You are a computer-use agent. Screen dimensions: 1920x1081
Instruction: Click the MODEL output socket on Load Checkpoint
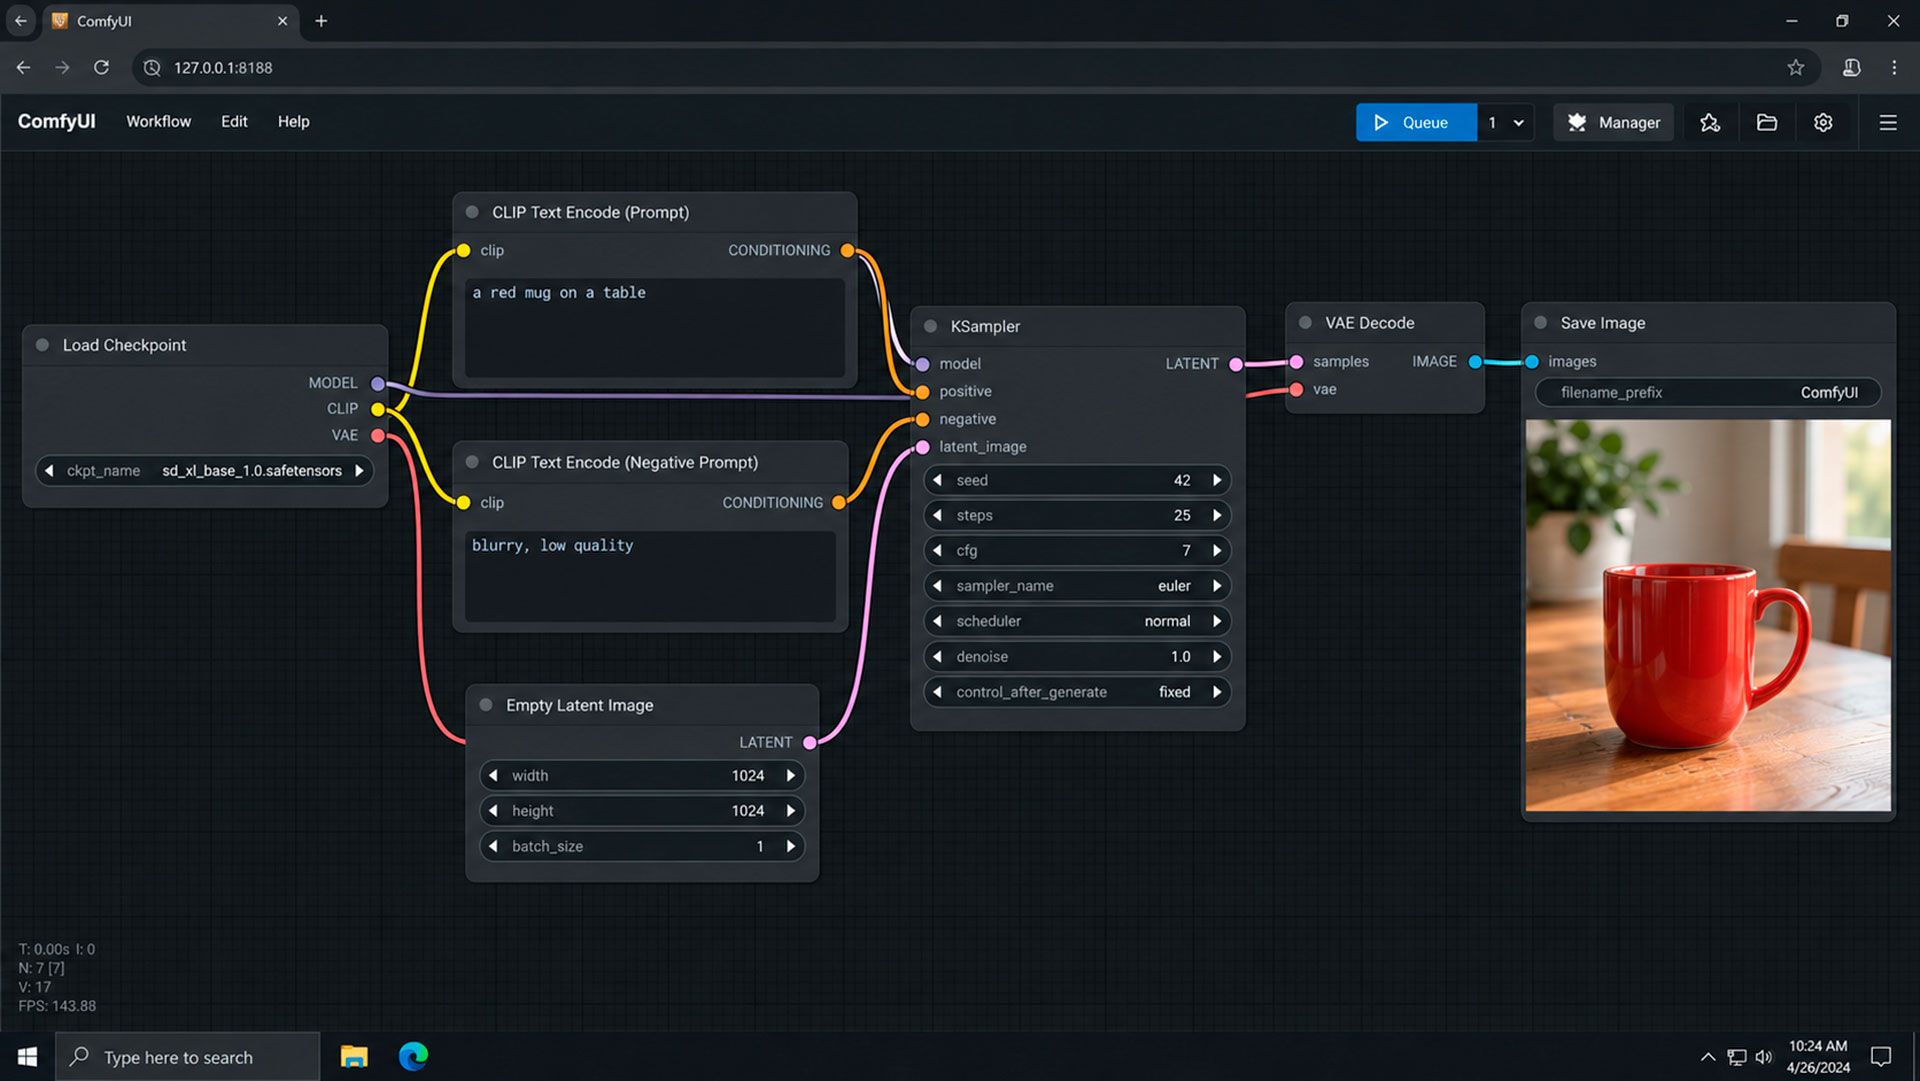point(377,383)
